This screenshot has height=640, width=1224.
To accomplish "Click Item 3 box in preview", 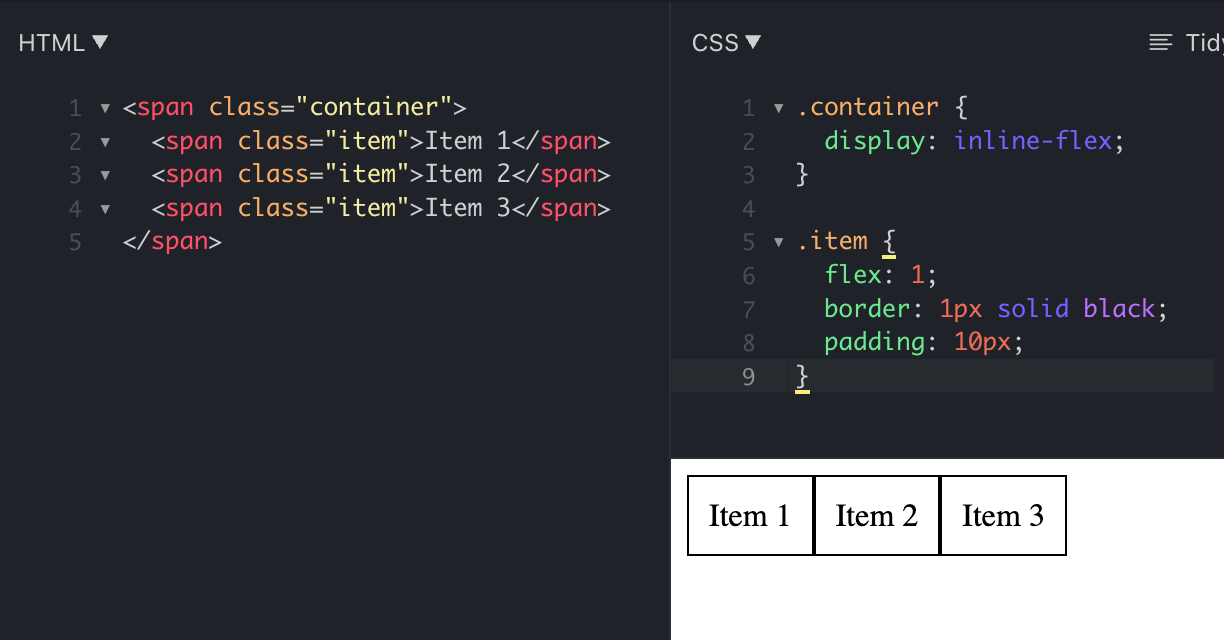I will tap(1003, 515).
